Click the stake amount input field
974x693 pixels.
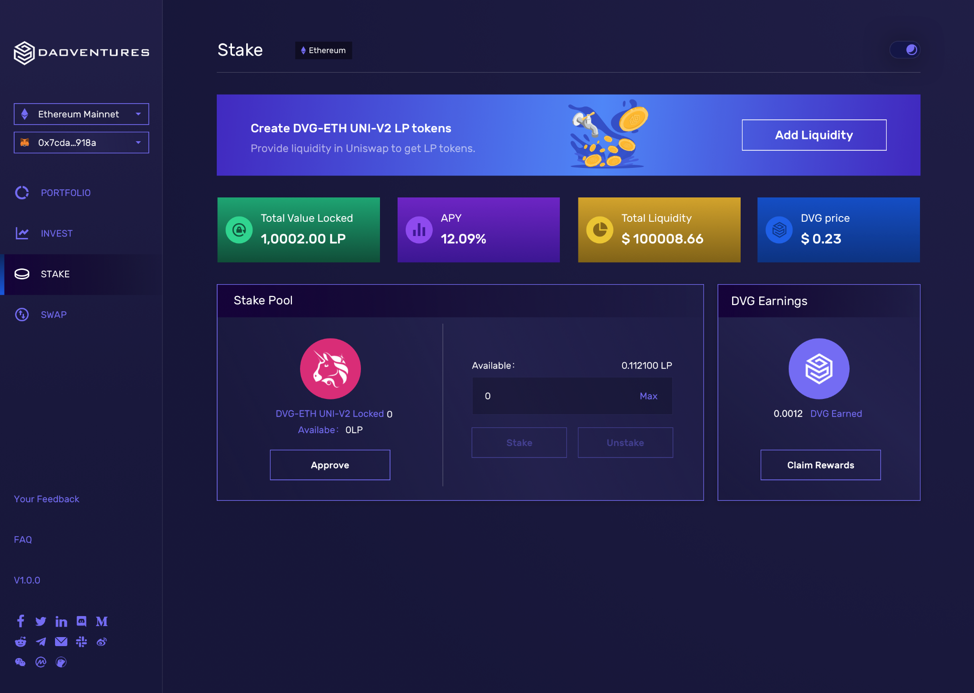[572, 396]
